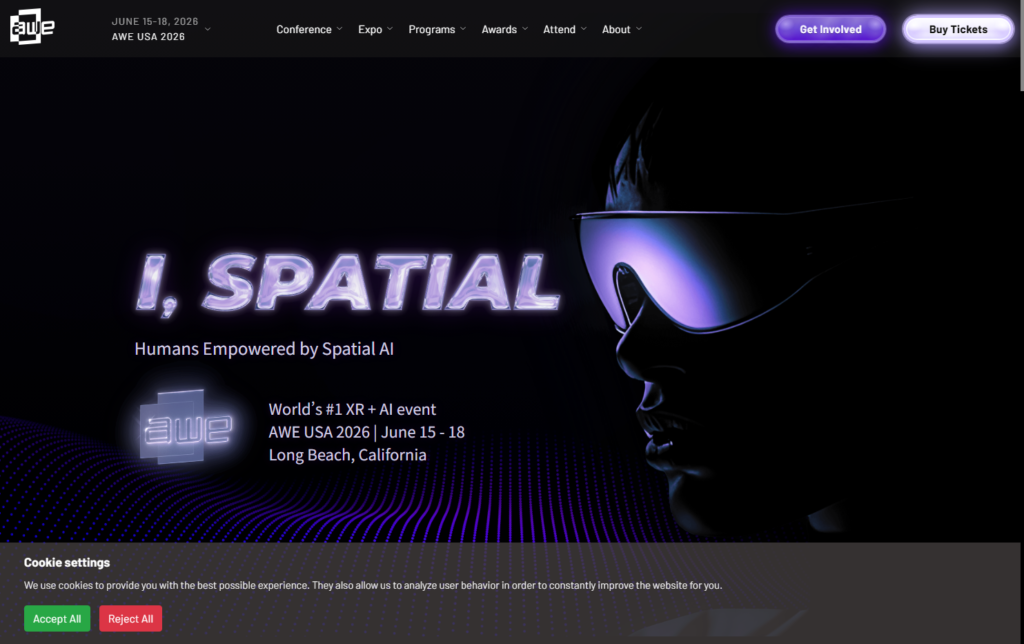Reject all cookies with the red button
Viewport: 1024px width, 644px height.
(130, 619)
